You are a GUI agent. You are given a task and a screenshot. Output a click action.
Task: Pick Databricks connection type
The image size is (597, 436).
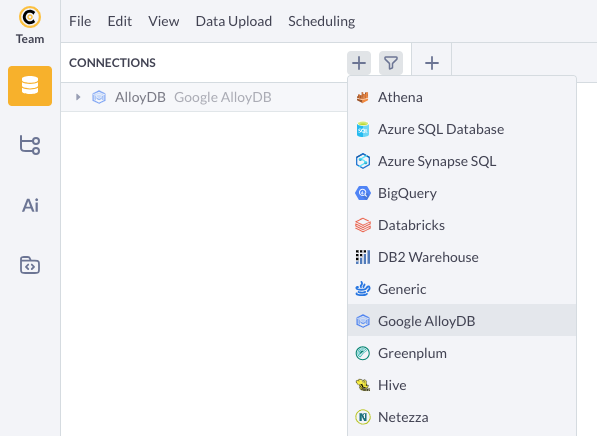click(x=462, y=225)
